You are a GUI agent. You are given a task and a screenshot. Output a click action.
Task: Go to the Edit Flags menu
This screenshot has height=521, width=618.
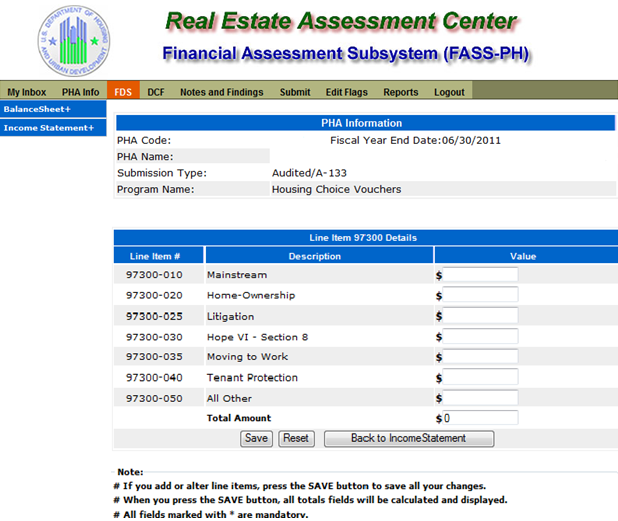pos(346,92)
